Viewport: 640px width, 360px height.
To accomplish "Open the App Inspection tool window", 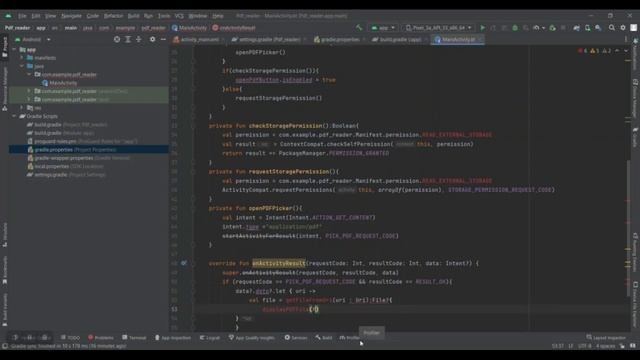I will (x=173, y=338).
